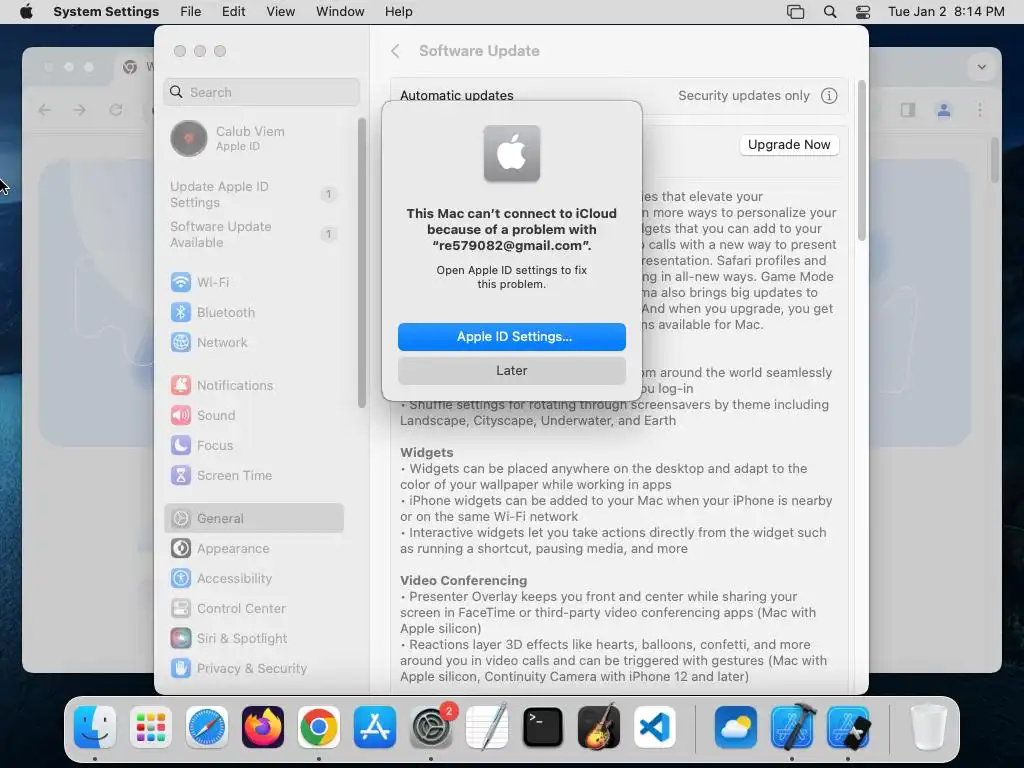The height and width of the screenshot is (768, 1024).
Task: Open the Edit menu
Action: (233, 12)
